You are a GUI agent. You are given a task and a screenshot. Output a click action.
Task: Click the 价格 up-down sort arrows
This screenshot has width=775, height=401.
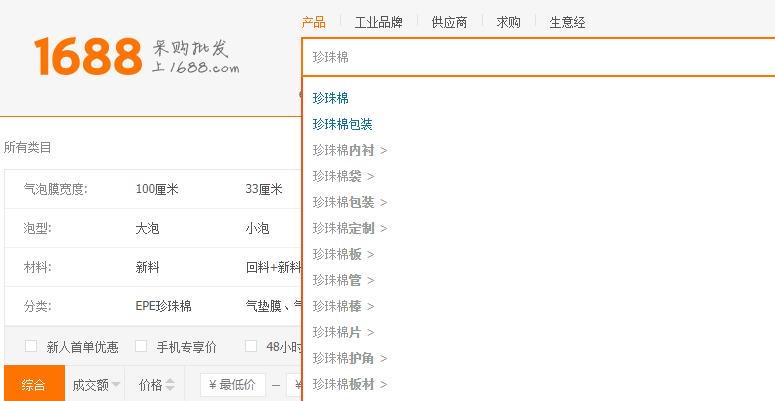170,385
